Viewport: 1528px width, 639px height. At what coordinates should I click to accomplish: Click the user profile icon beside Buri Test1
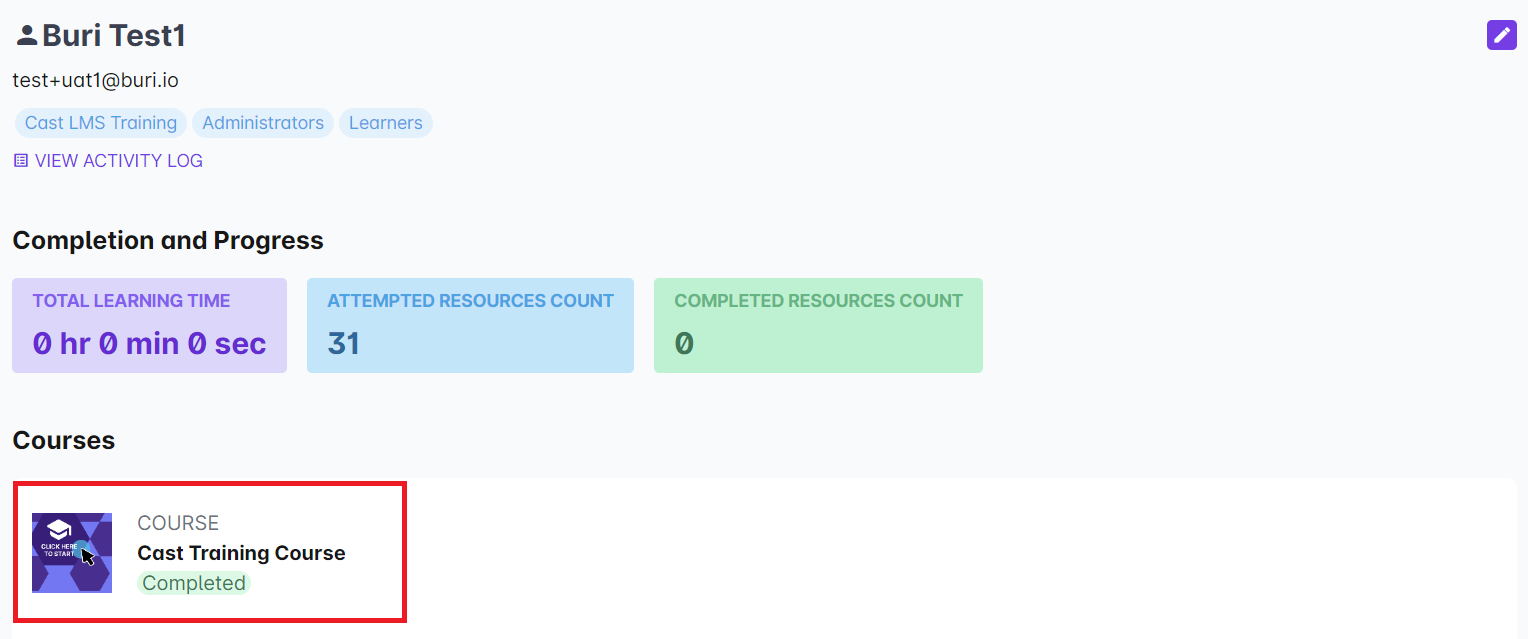[x=26, y=36]
